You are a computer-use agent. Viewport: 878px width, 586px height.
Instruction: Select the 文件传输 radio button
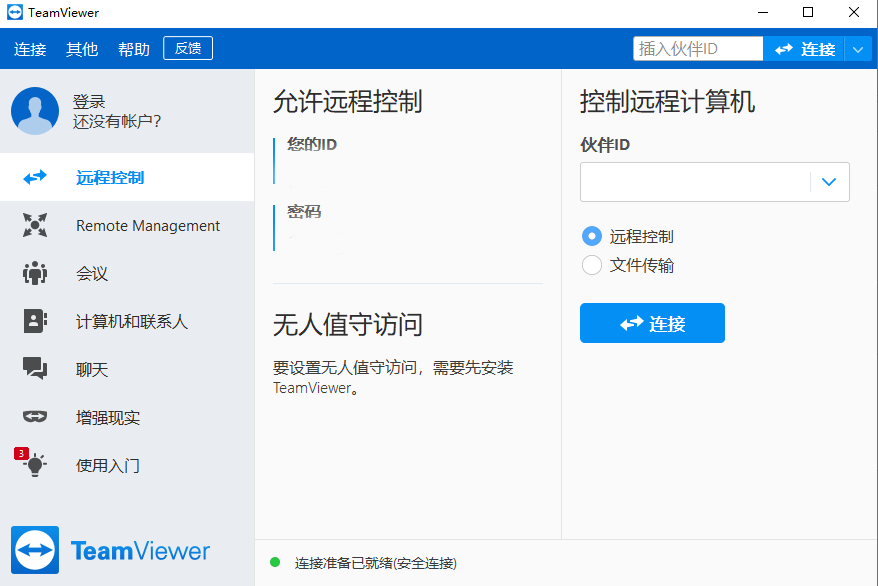click(592, 265)
